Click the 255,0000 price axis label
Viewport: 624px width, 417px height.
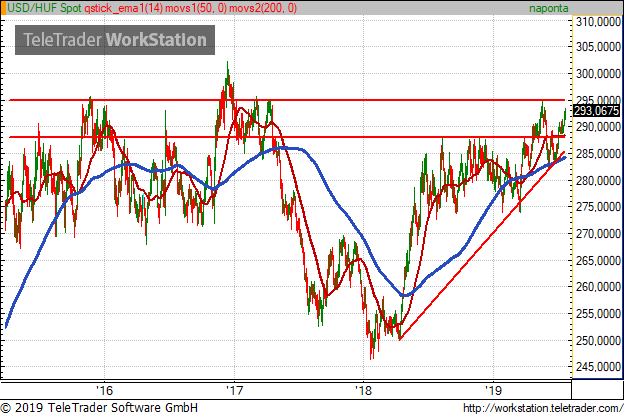598,314
